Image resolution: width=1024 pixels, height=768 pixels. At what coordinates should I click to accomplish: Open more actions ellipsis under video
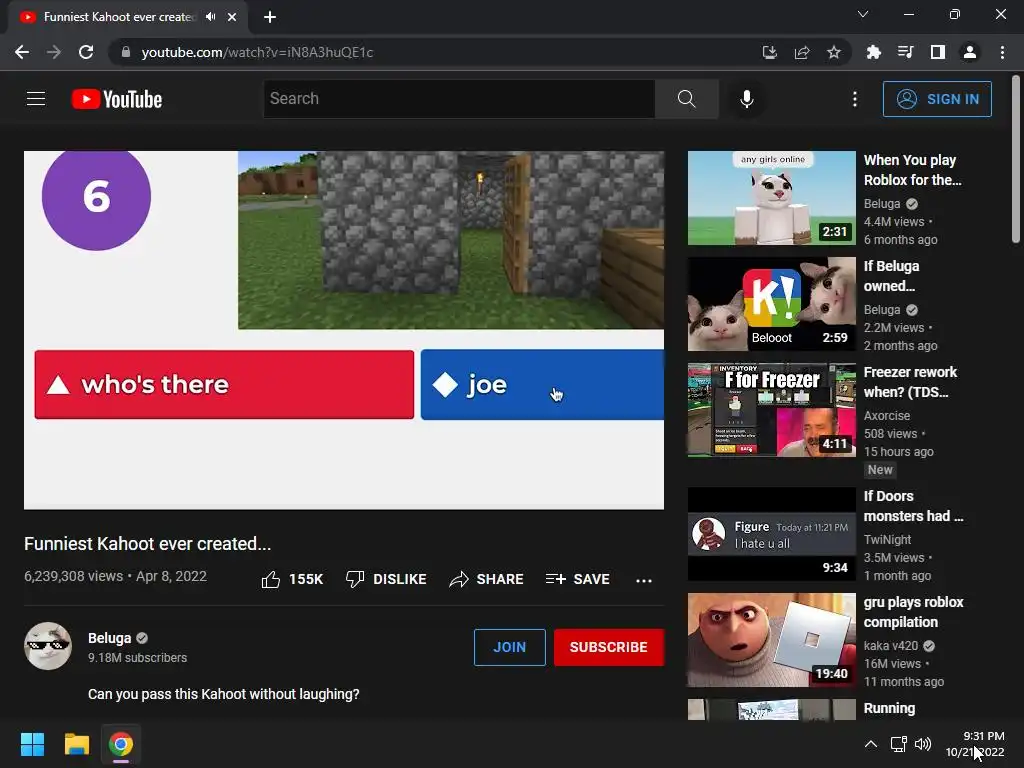point(644,580)
